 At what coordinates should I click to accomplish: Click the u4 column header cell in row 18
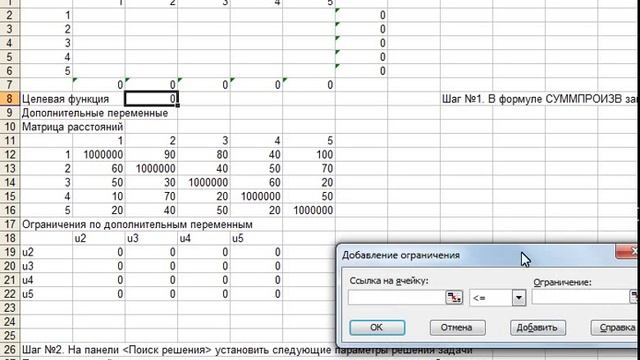pyautogui.click(x=204, y=238)
